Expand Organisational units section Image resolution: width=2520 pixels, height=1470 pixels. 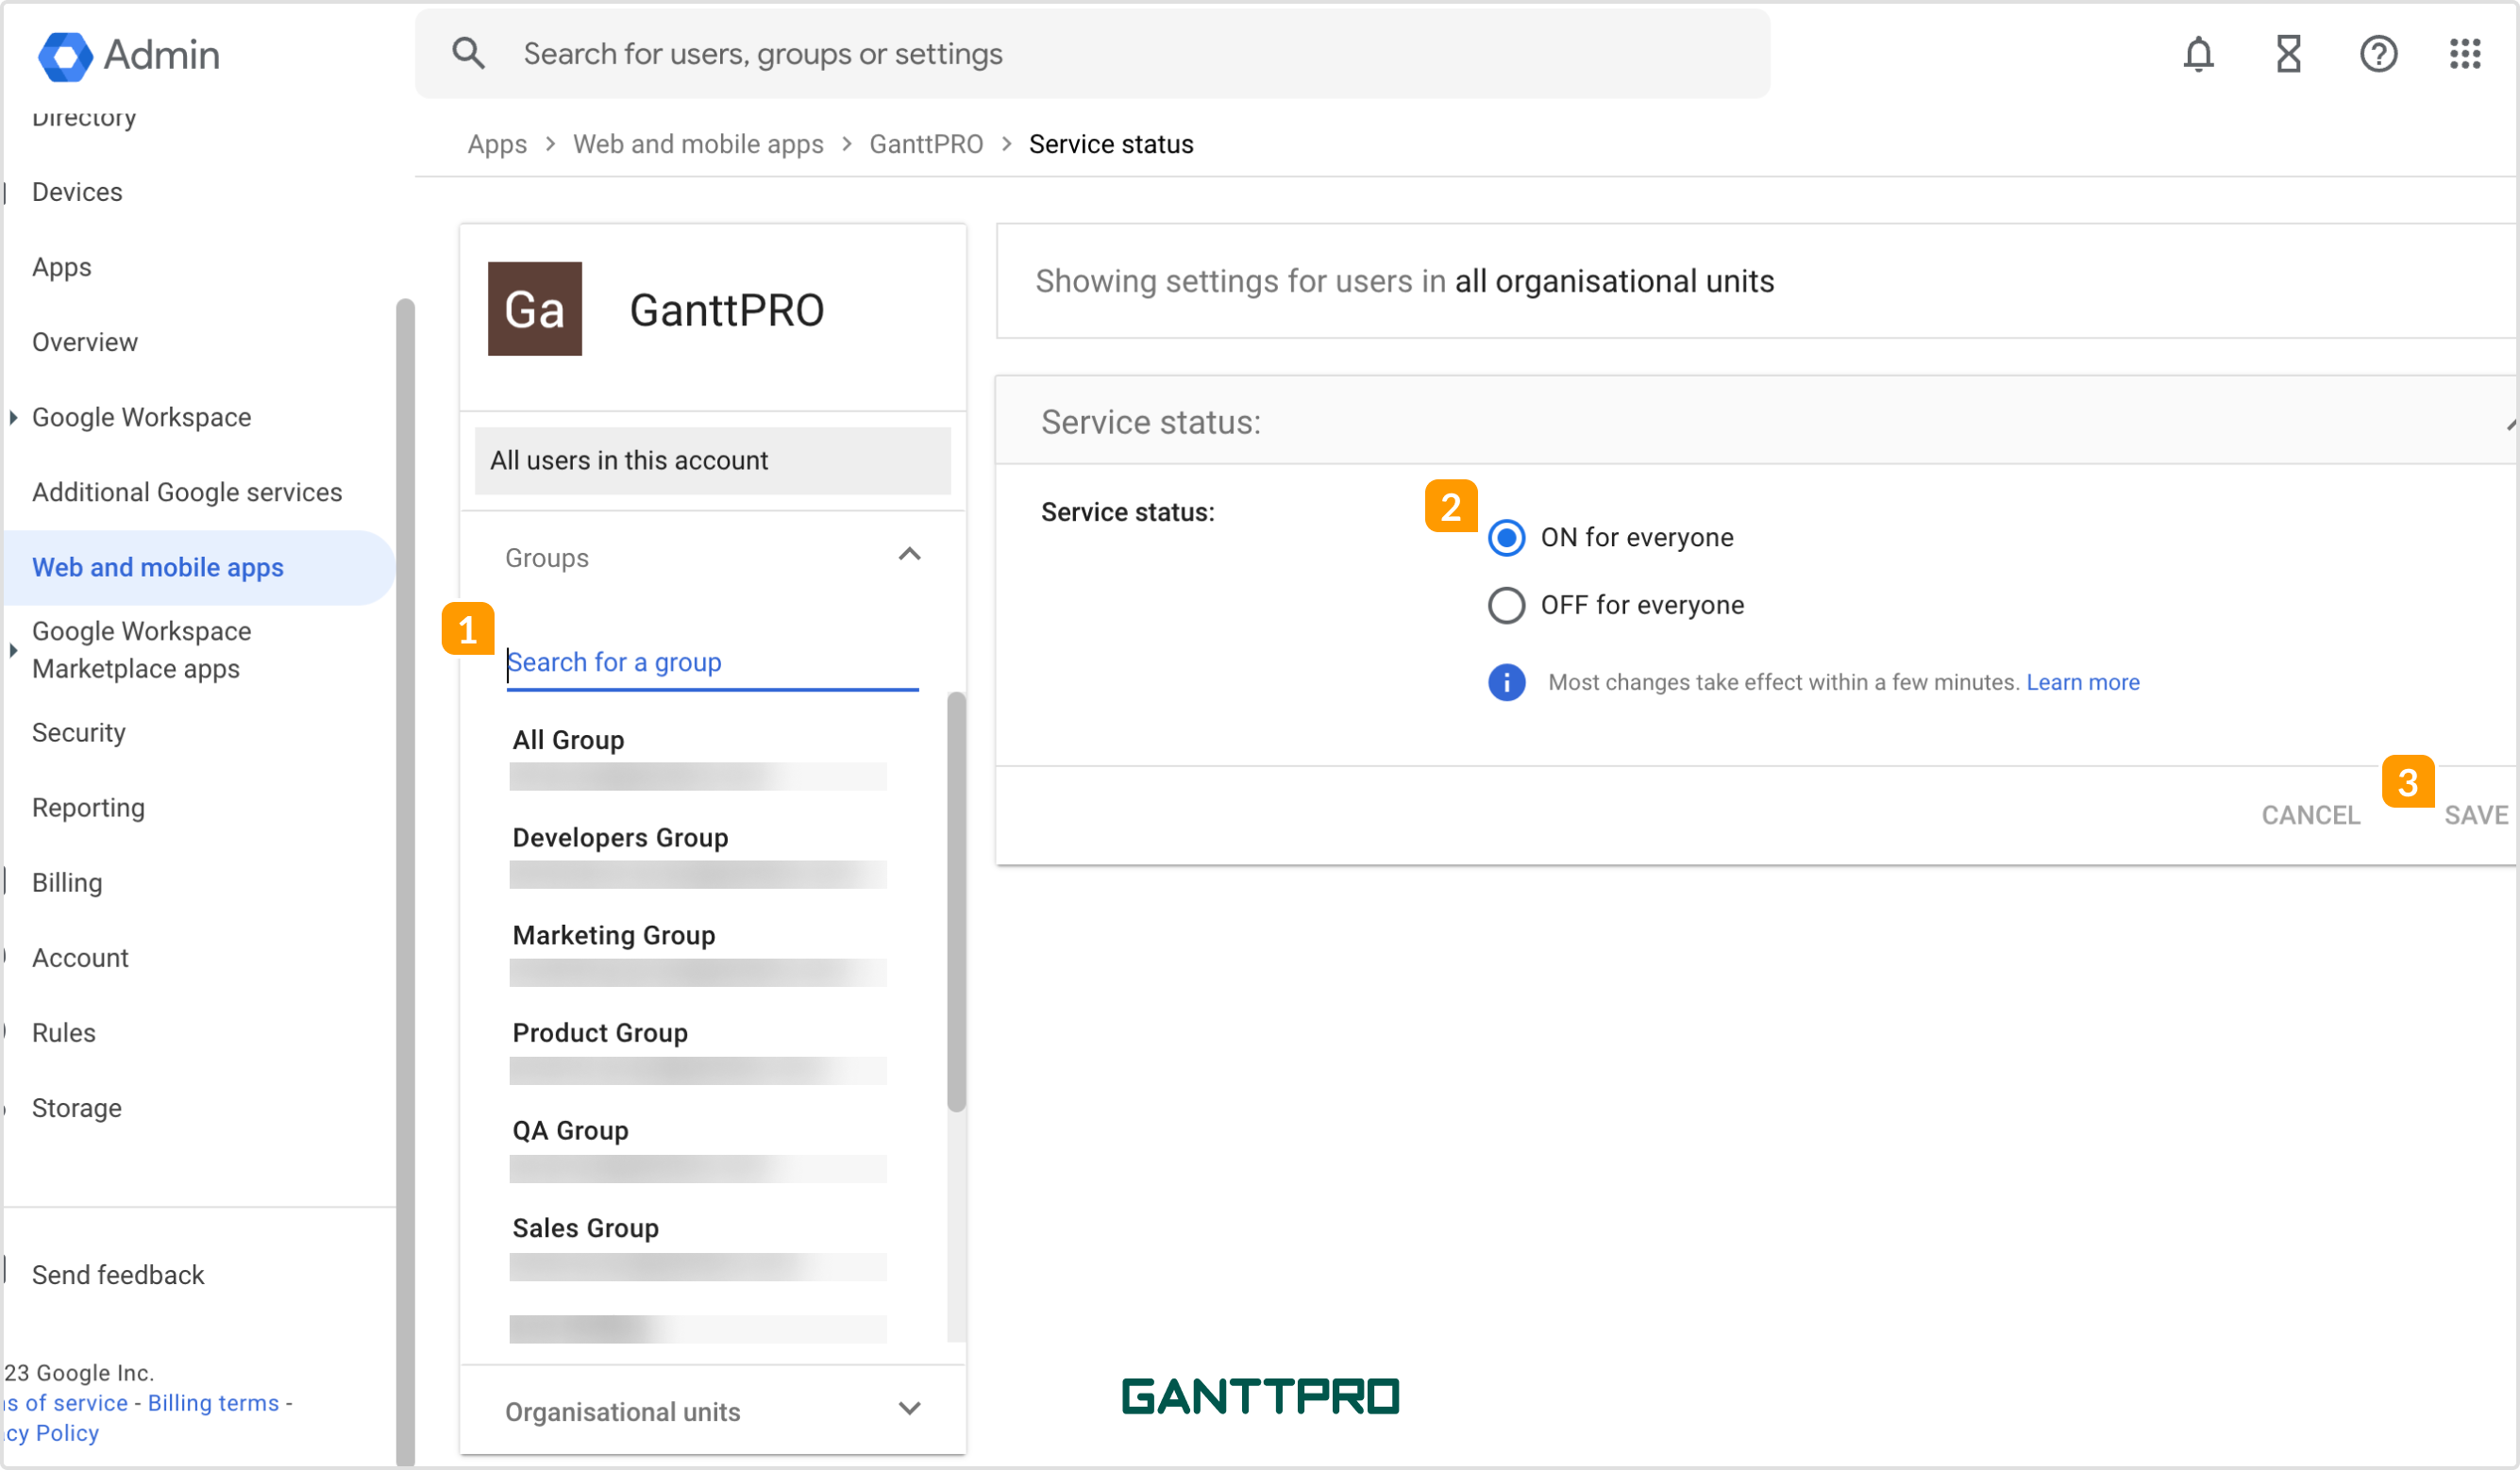(x=909, y=1409)
